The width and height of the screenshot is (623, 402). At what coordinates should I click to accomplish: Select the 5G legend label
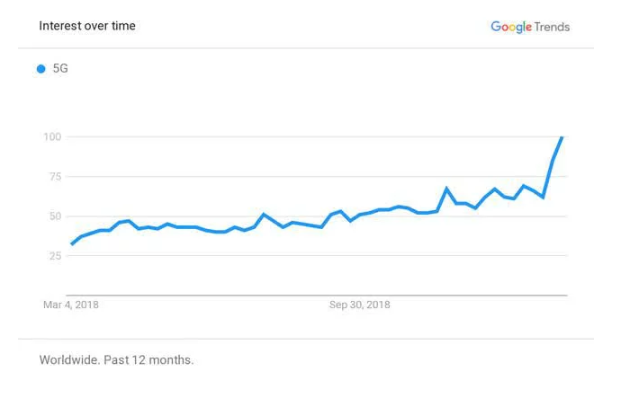point(60,69)
